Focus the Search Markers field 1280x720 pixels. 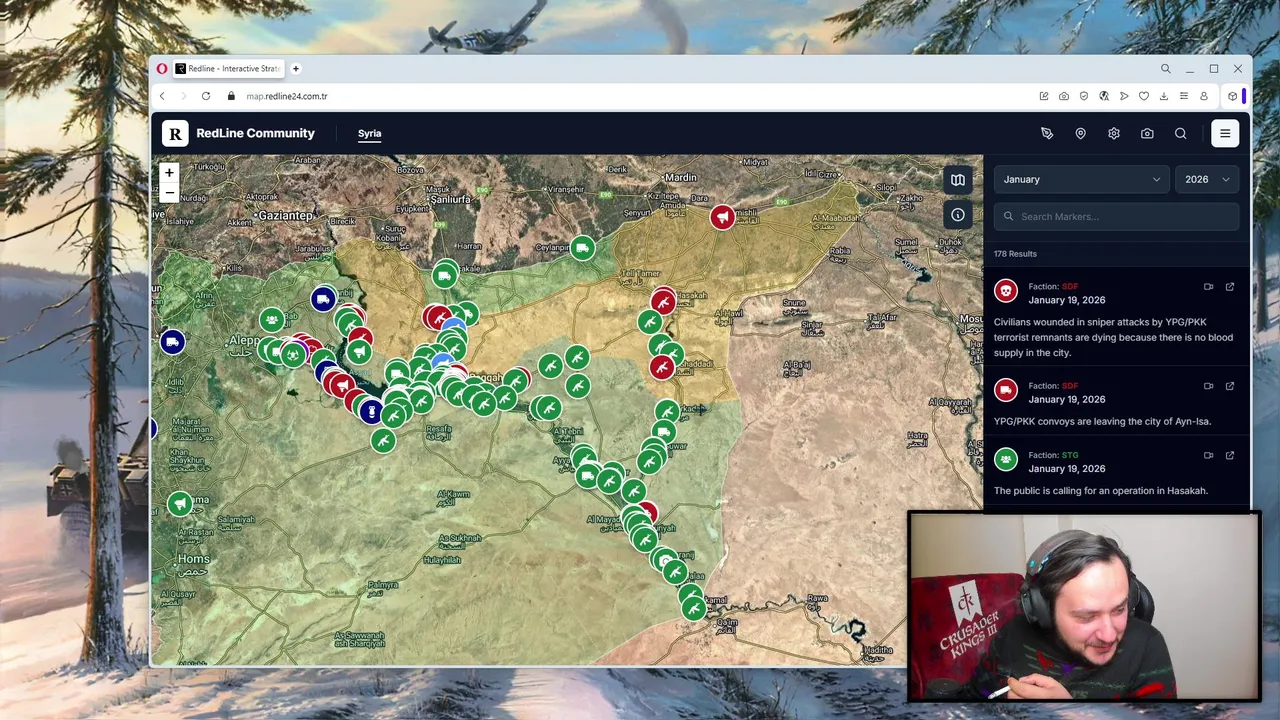pyautogui.click(x=1117, y=216)
